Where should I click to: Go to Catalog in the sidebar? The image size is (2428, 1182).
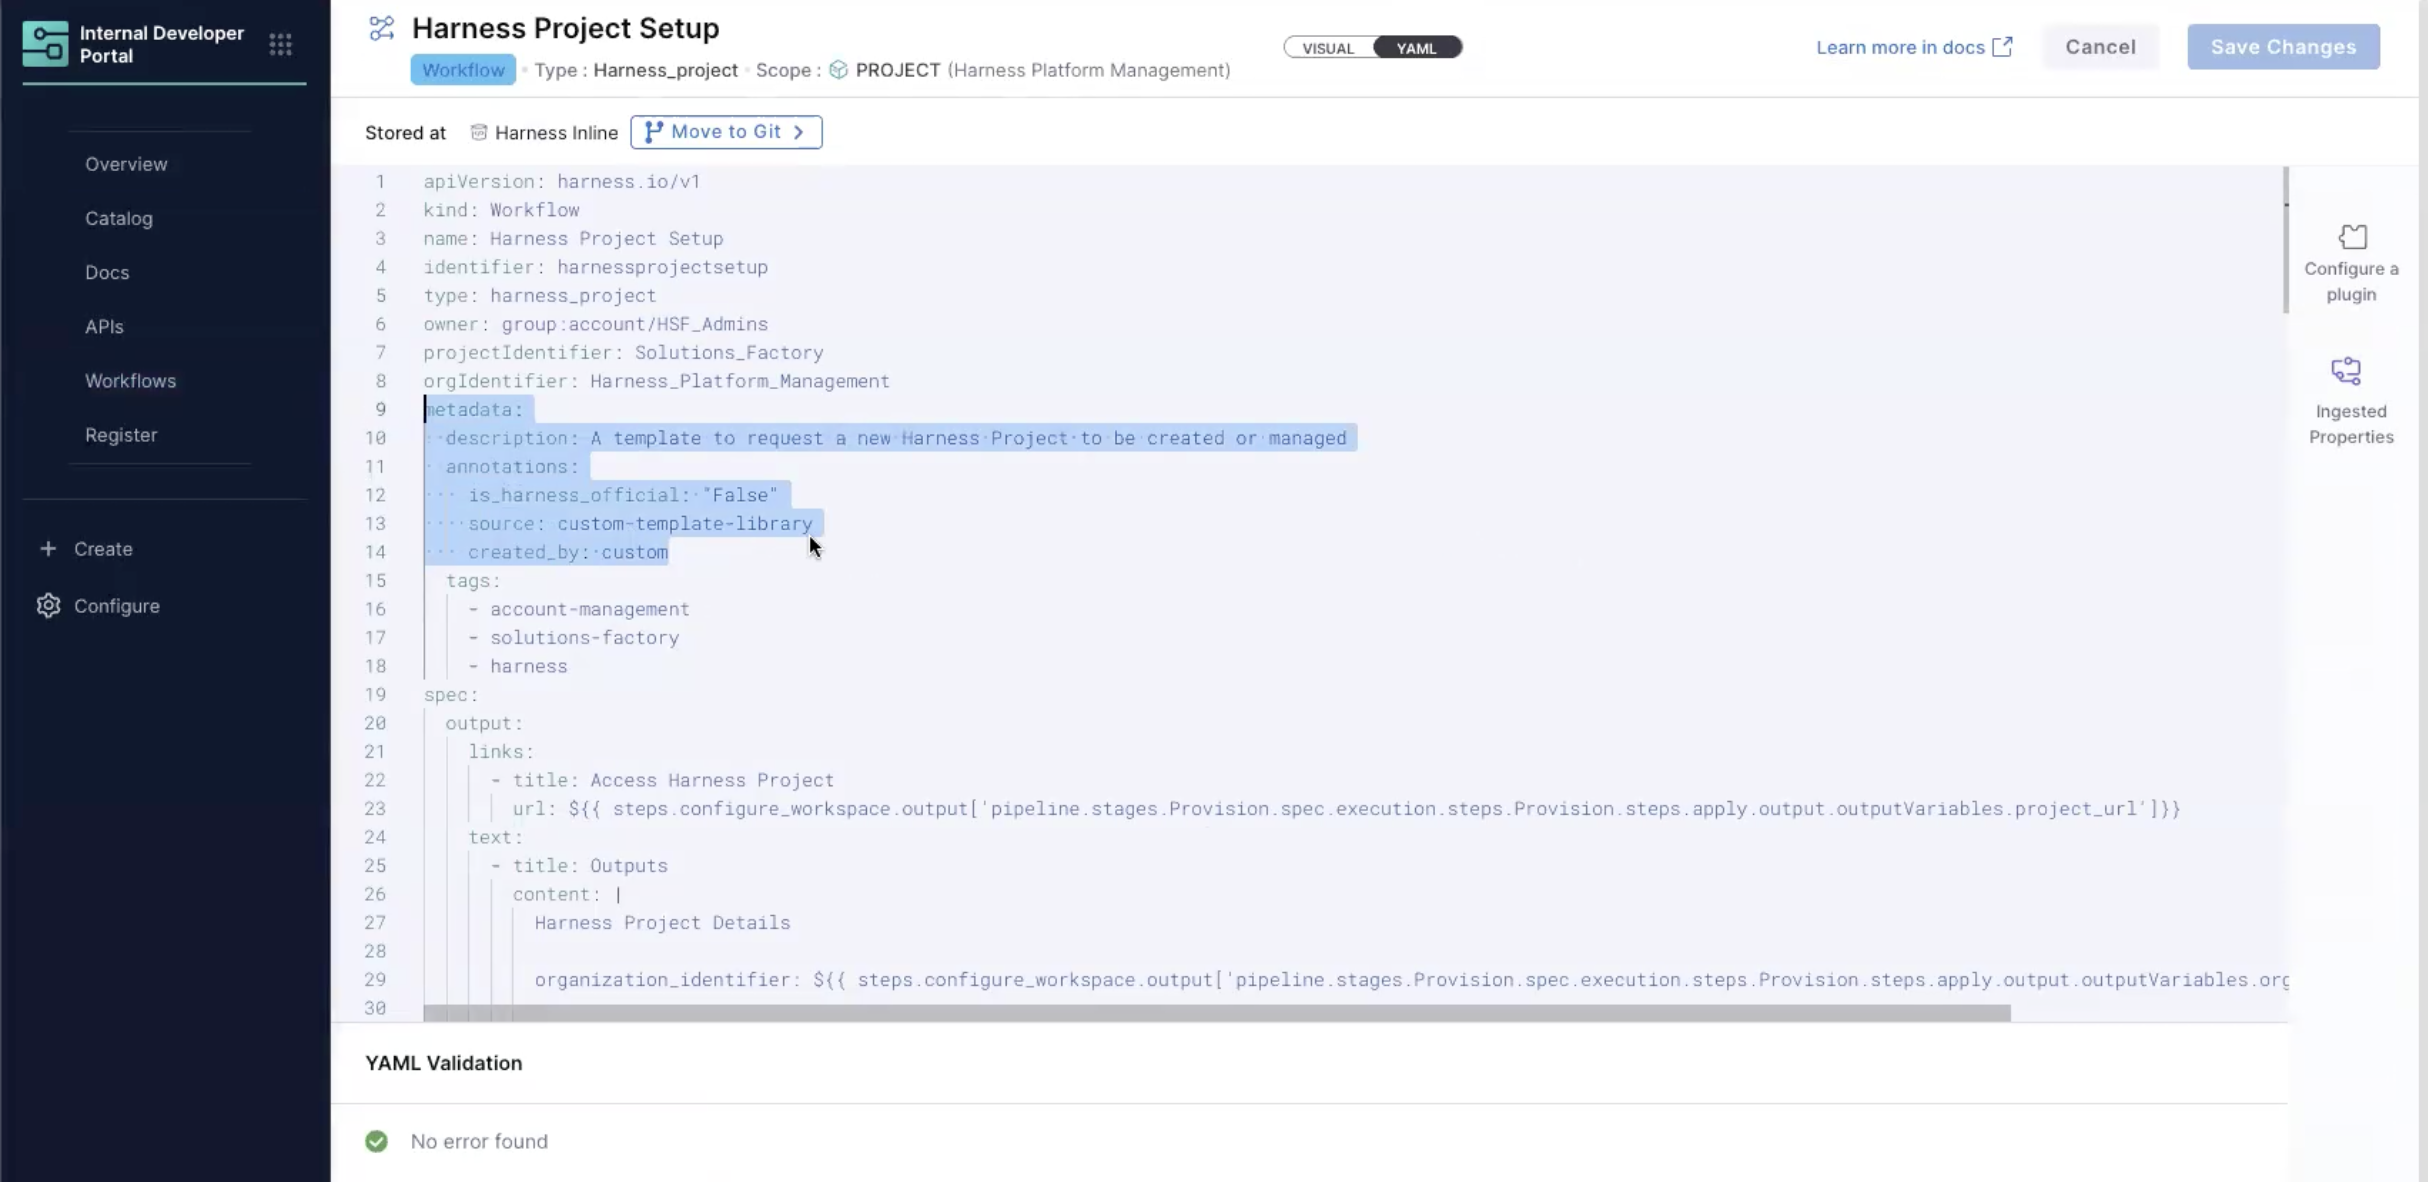tap(118, 218)
